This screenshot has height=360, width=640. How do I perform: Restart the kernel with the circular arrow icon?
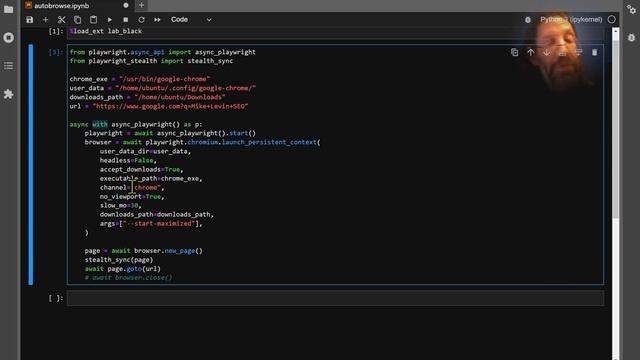pyautogui.click(x=141, y=20)
